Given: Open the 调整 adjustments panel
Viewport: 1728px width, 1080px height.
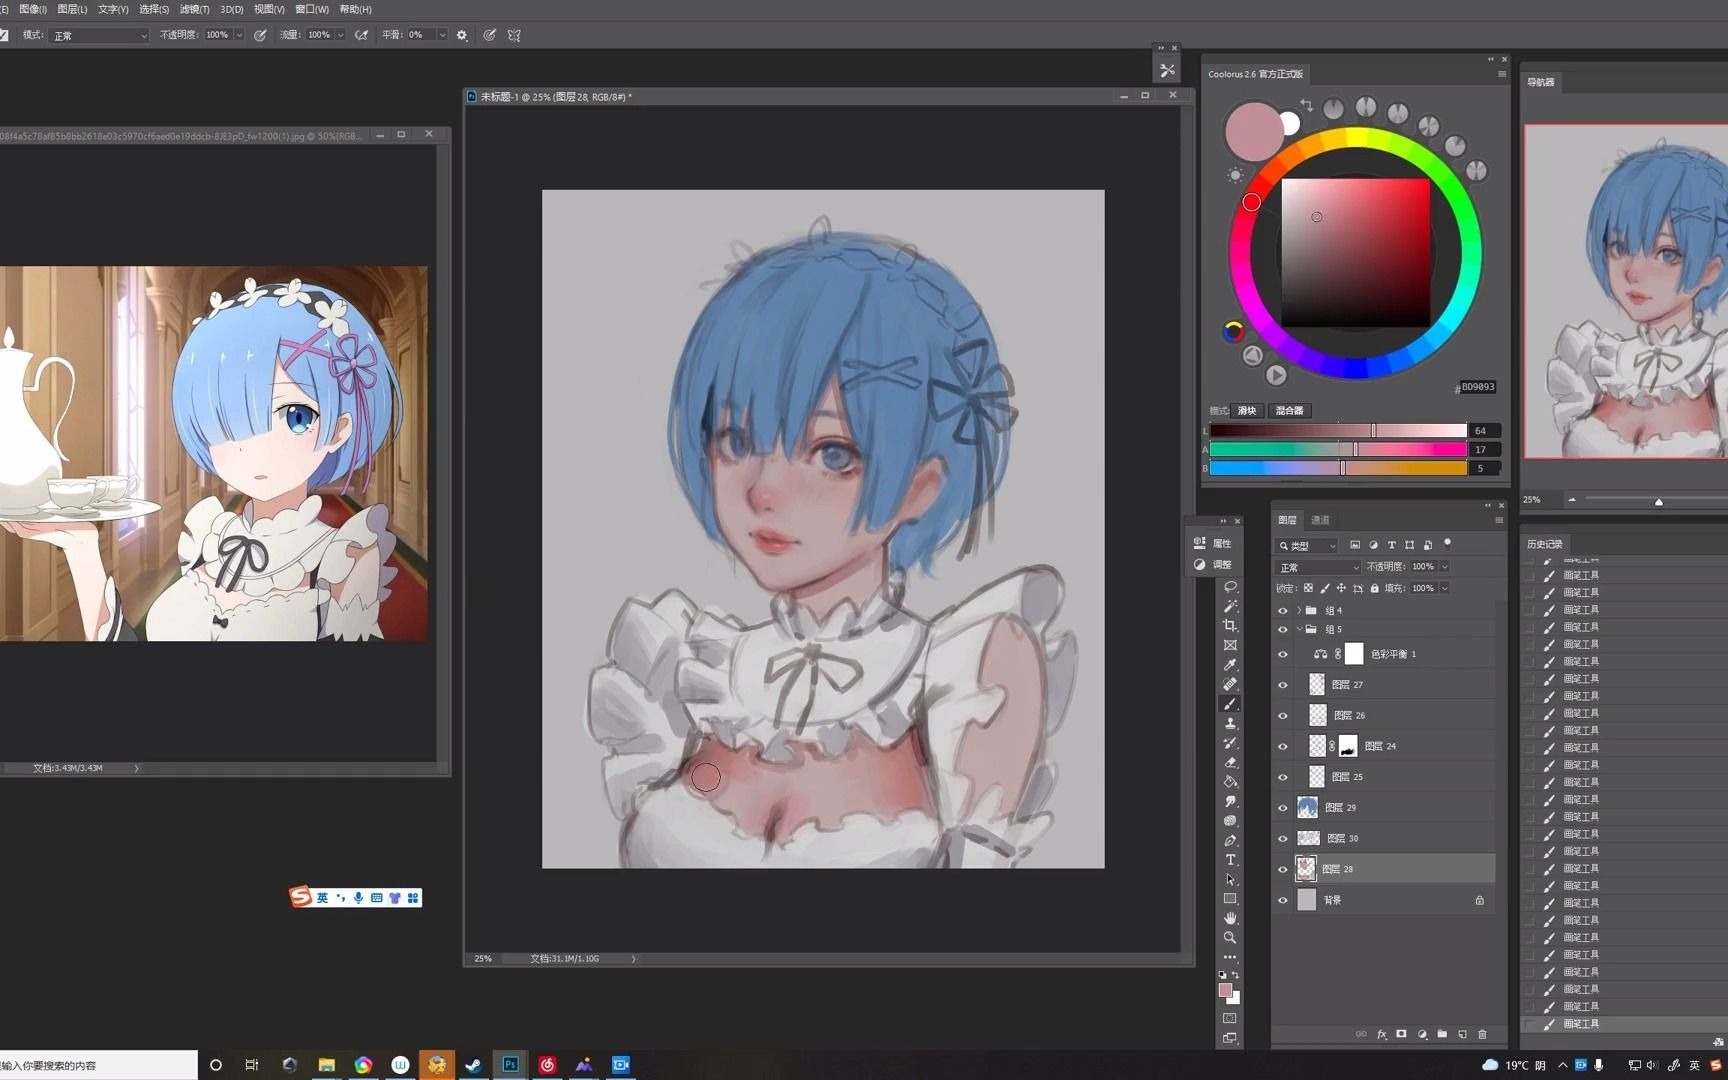Looking at the screenshot, I should 1213,565.
